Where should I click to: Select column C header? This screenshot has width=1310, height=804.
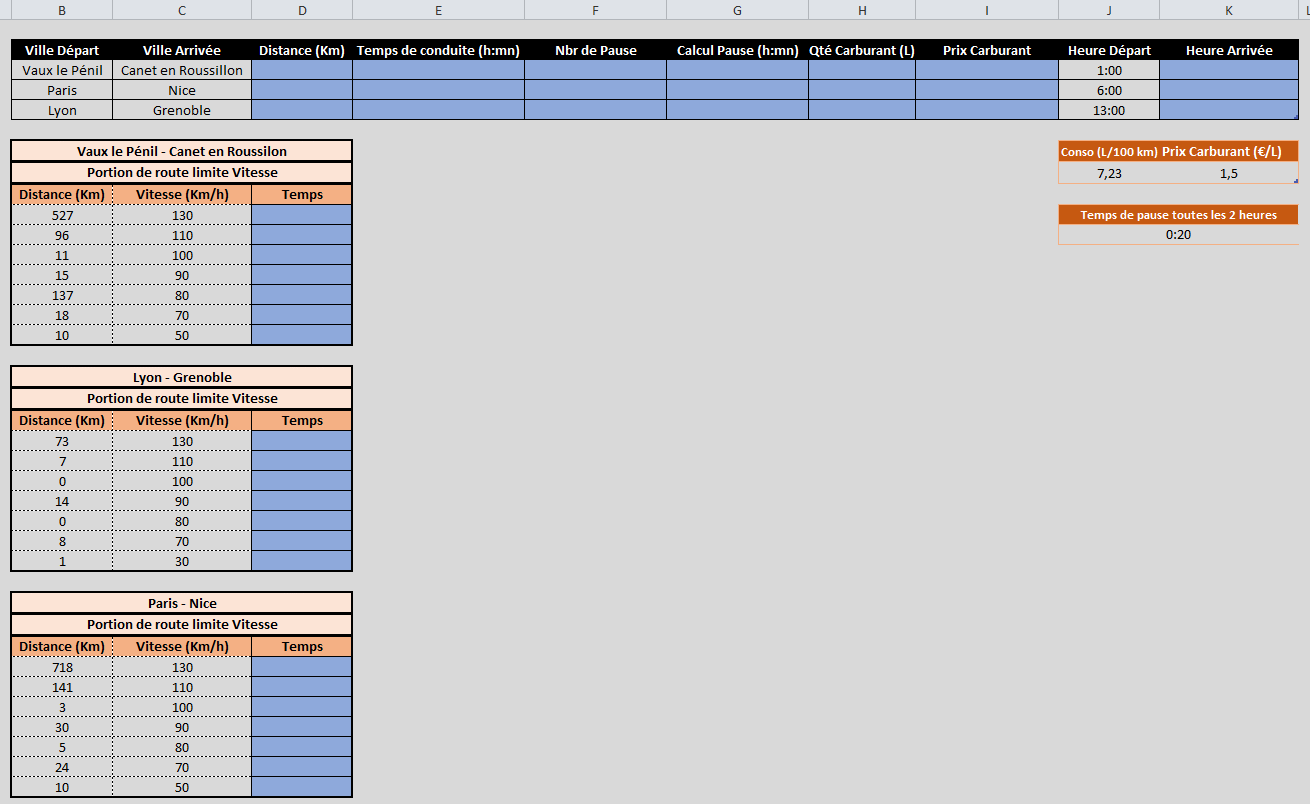click(x=182, y=10)
